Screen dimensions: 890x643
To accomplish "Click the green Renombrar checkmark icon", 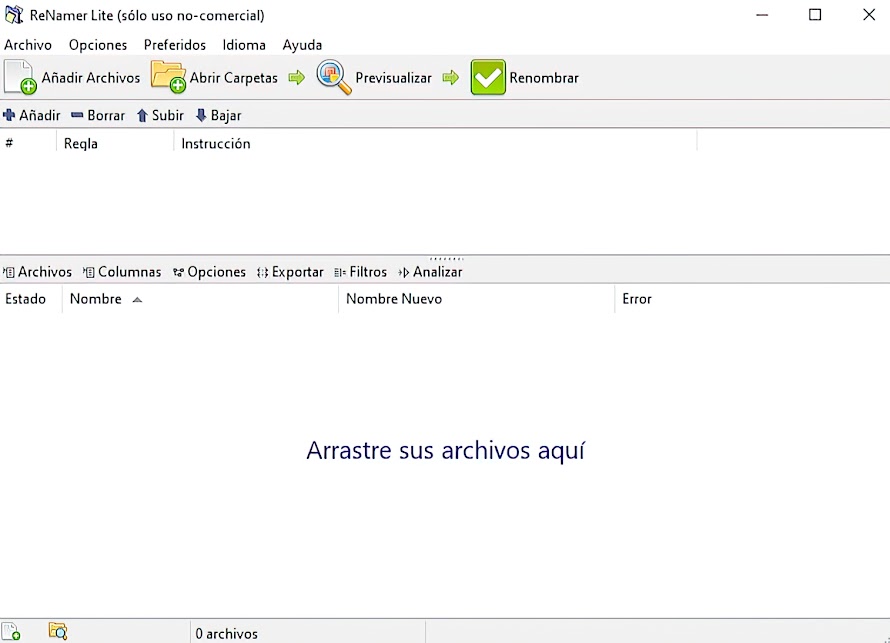I will 488,77.
